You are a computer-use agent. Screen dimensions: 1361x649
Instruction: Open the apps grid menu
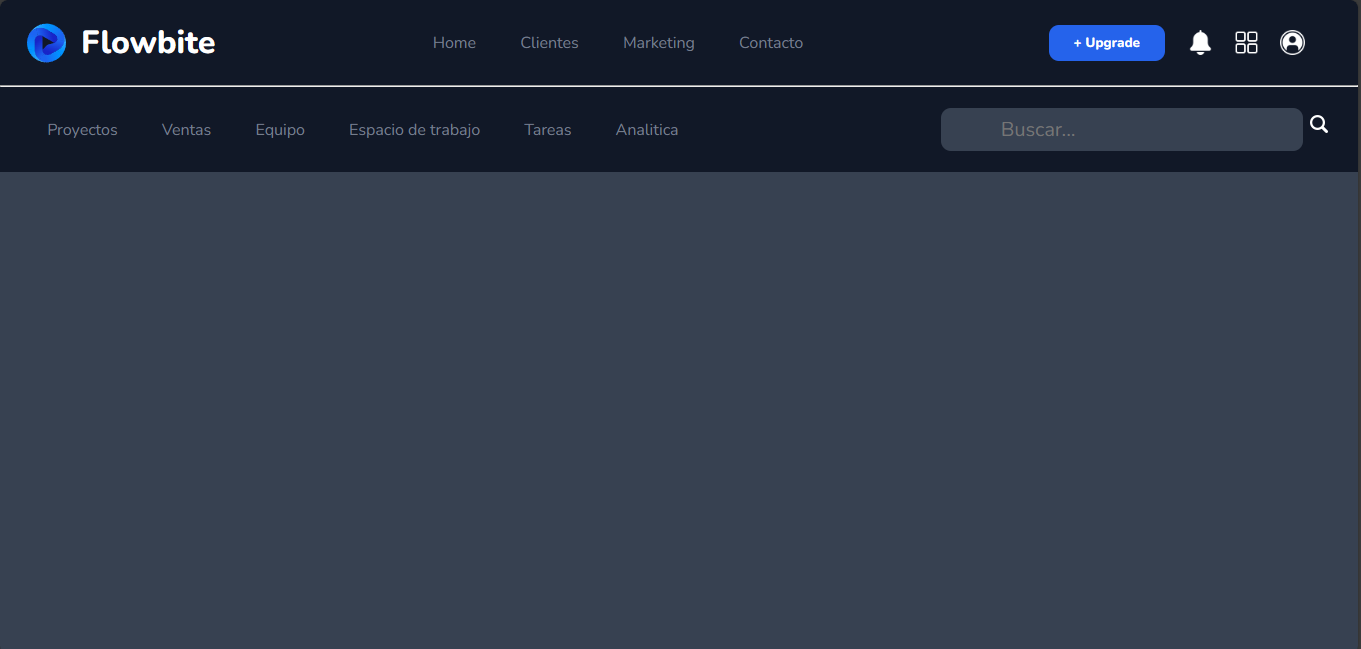click(x=1246, y=42)
